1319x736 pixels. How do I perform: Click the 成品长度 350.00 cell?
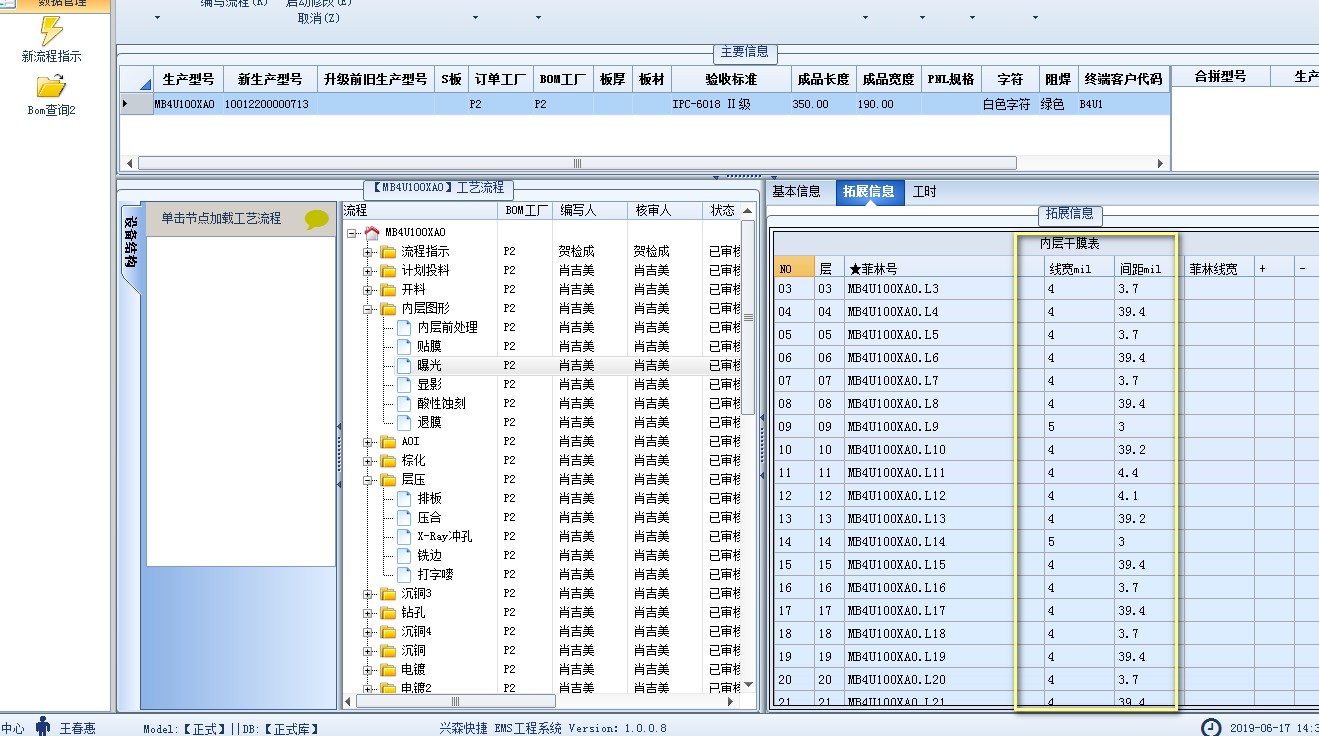pyautogui.click(x=824, y=103)
